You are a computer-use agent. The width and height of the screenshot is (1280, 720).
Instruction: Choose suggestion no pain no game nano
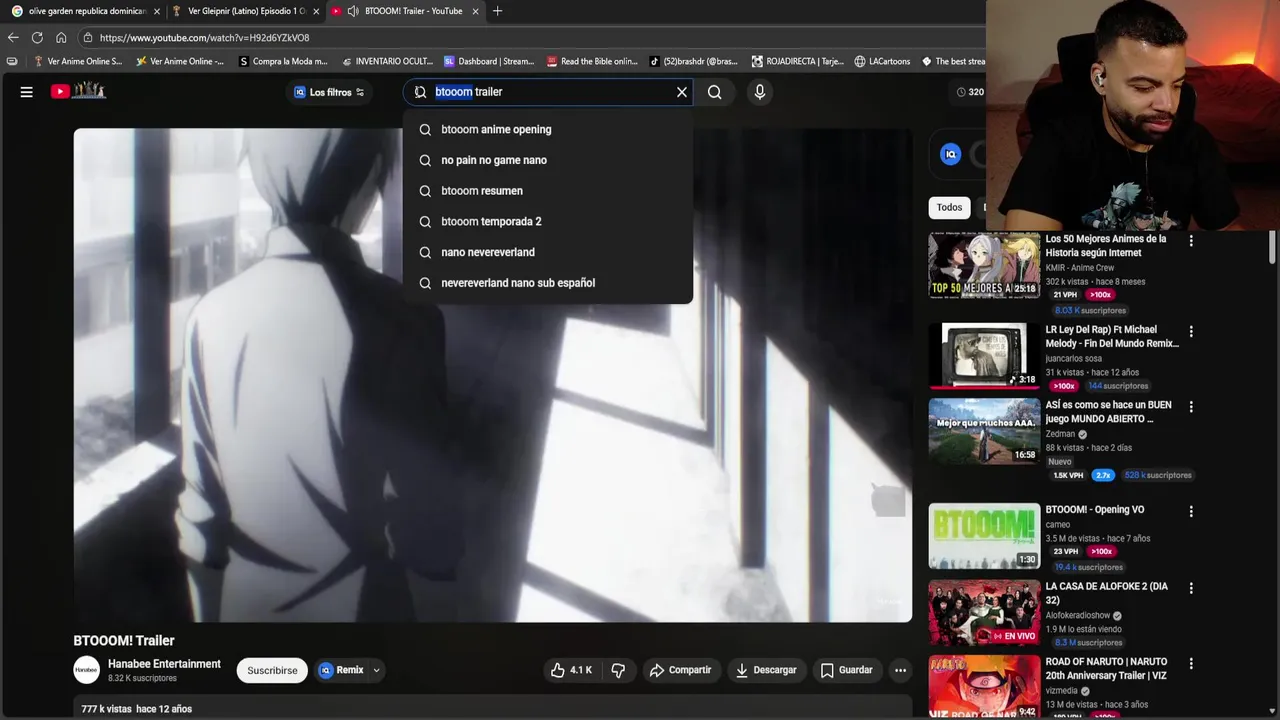coord(548,160)
